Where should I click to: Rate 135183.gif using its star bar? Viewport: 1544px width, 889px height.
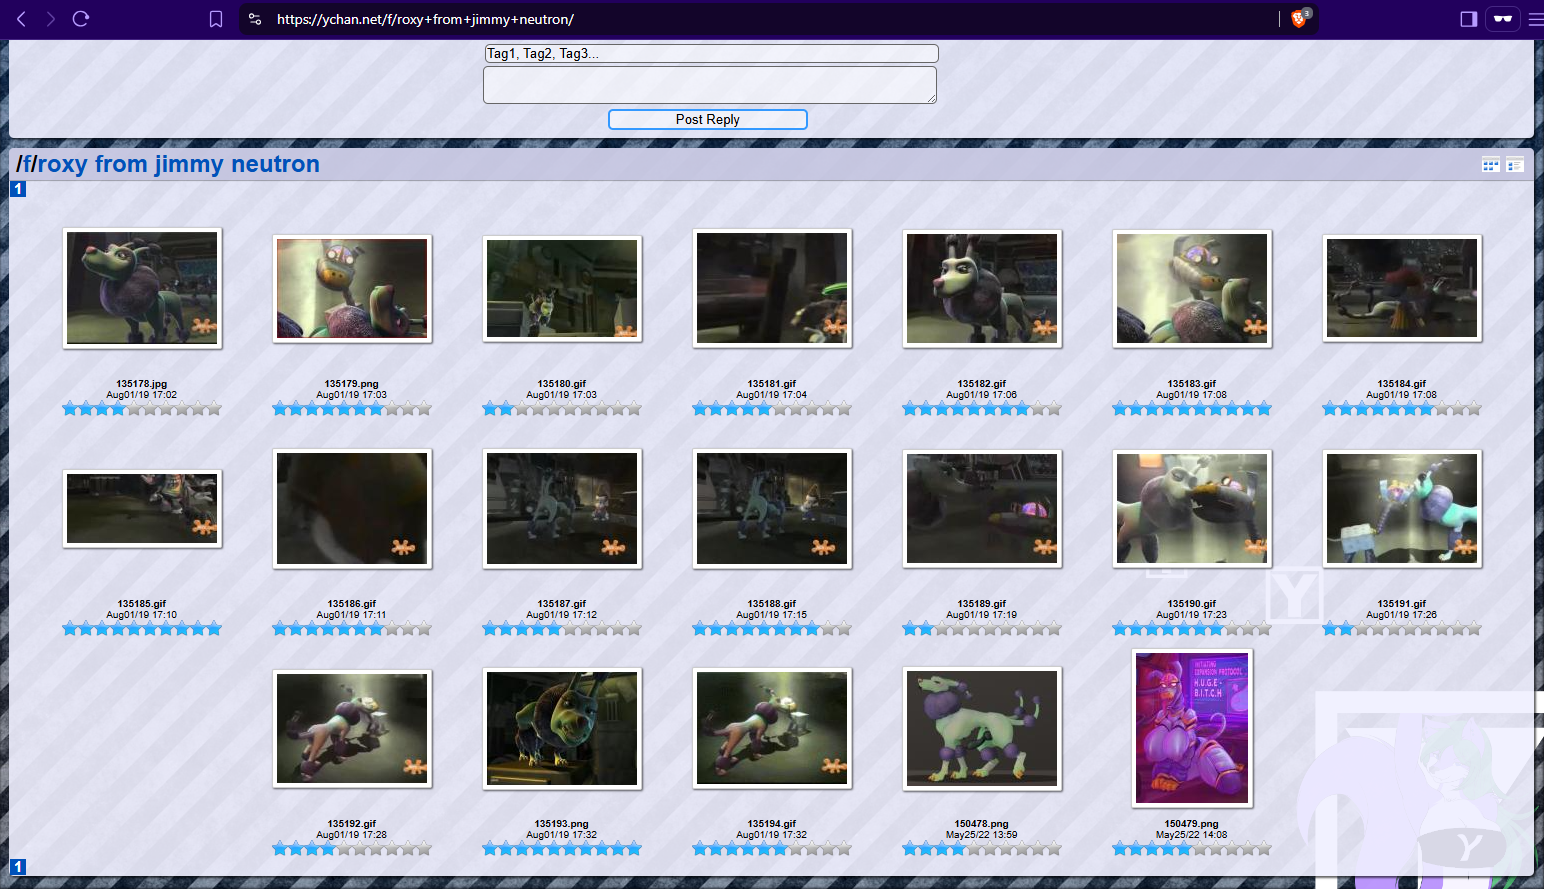(x=1192, y=409)
